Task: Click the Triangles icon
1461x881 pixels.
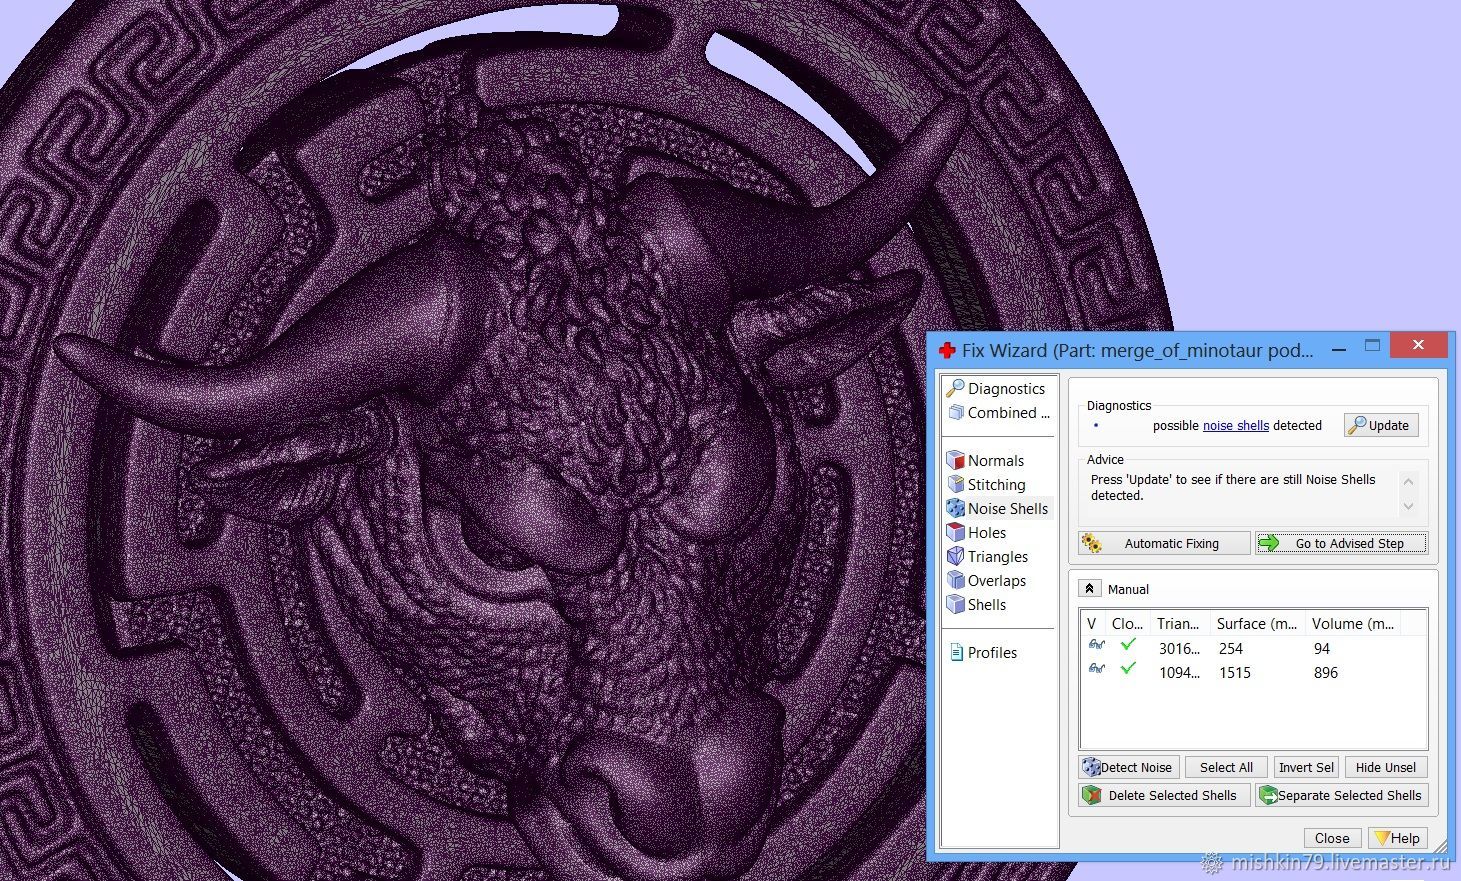Action: (x=955, y=556)
